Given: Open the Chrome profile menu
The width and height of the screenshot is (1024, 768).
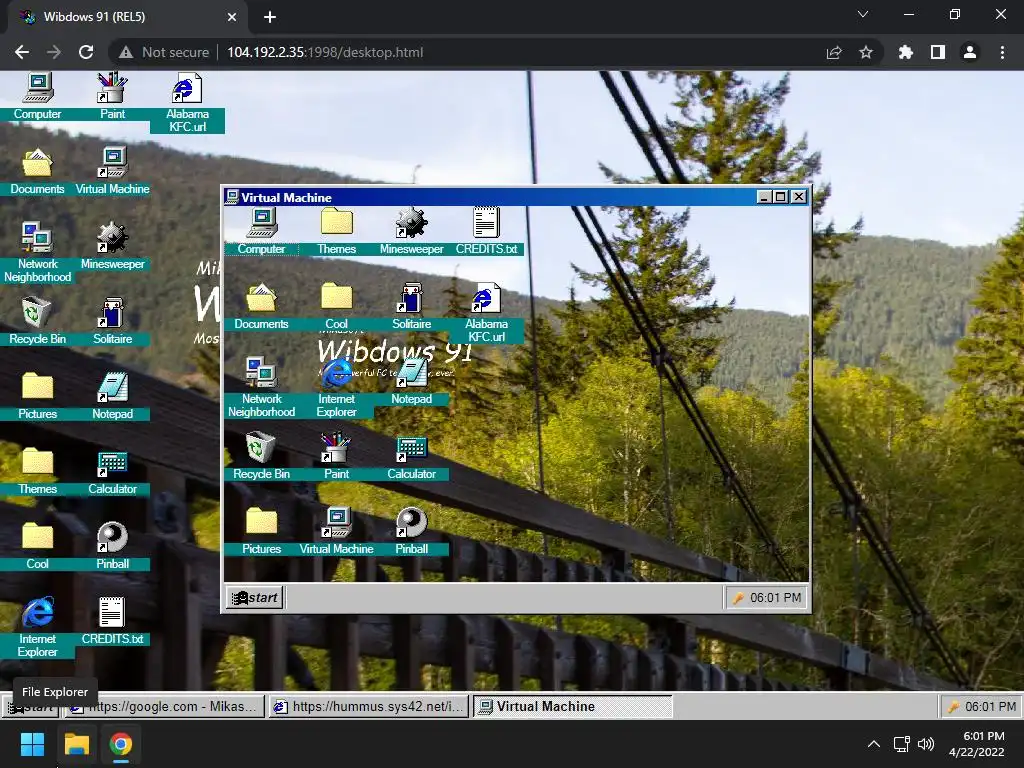Looking at the screenshot, I should 970,52.
